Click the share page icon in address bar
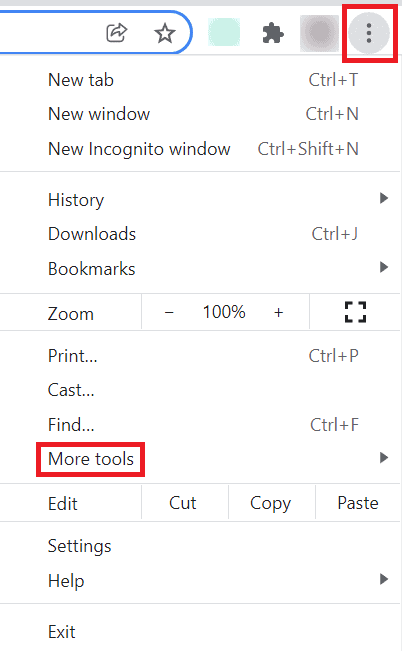This screenshot has width=402, height=651. coord(116,33)
